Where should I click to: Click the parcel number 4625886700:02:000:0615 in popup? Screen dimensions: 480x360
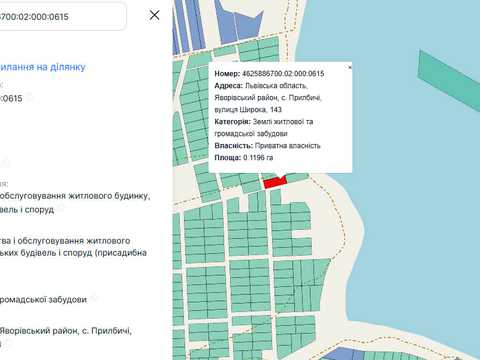coord(283,74)
